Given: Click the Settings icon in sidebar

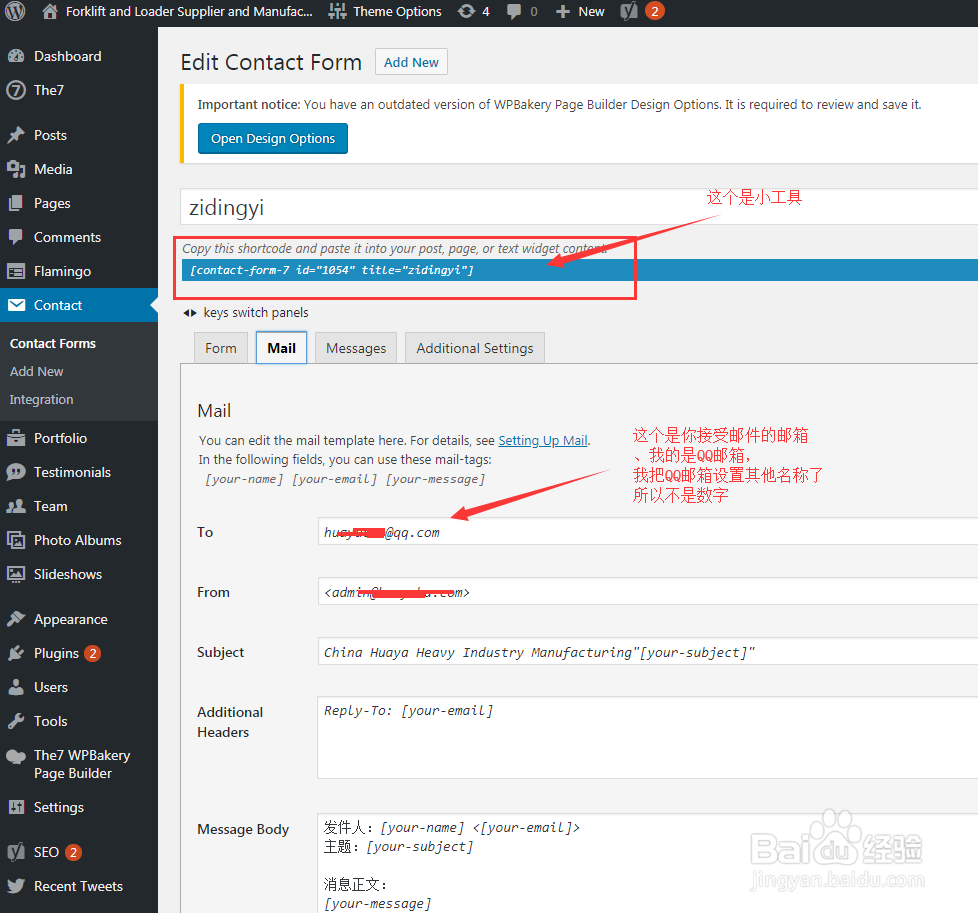Looking at the screenshot, I should click(x=16, y=807).
